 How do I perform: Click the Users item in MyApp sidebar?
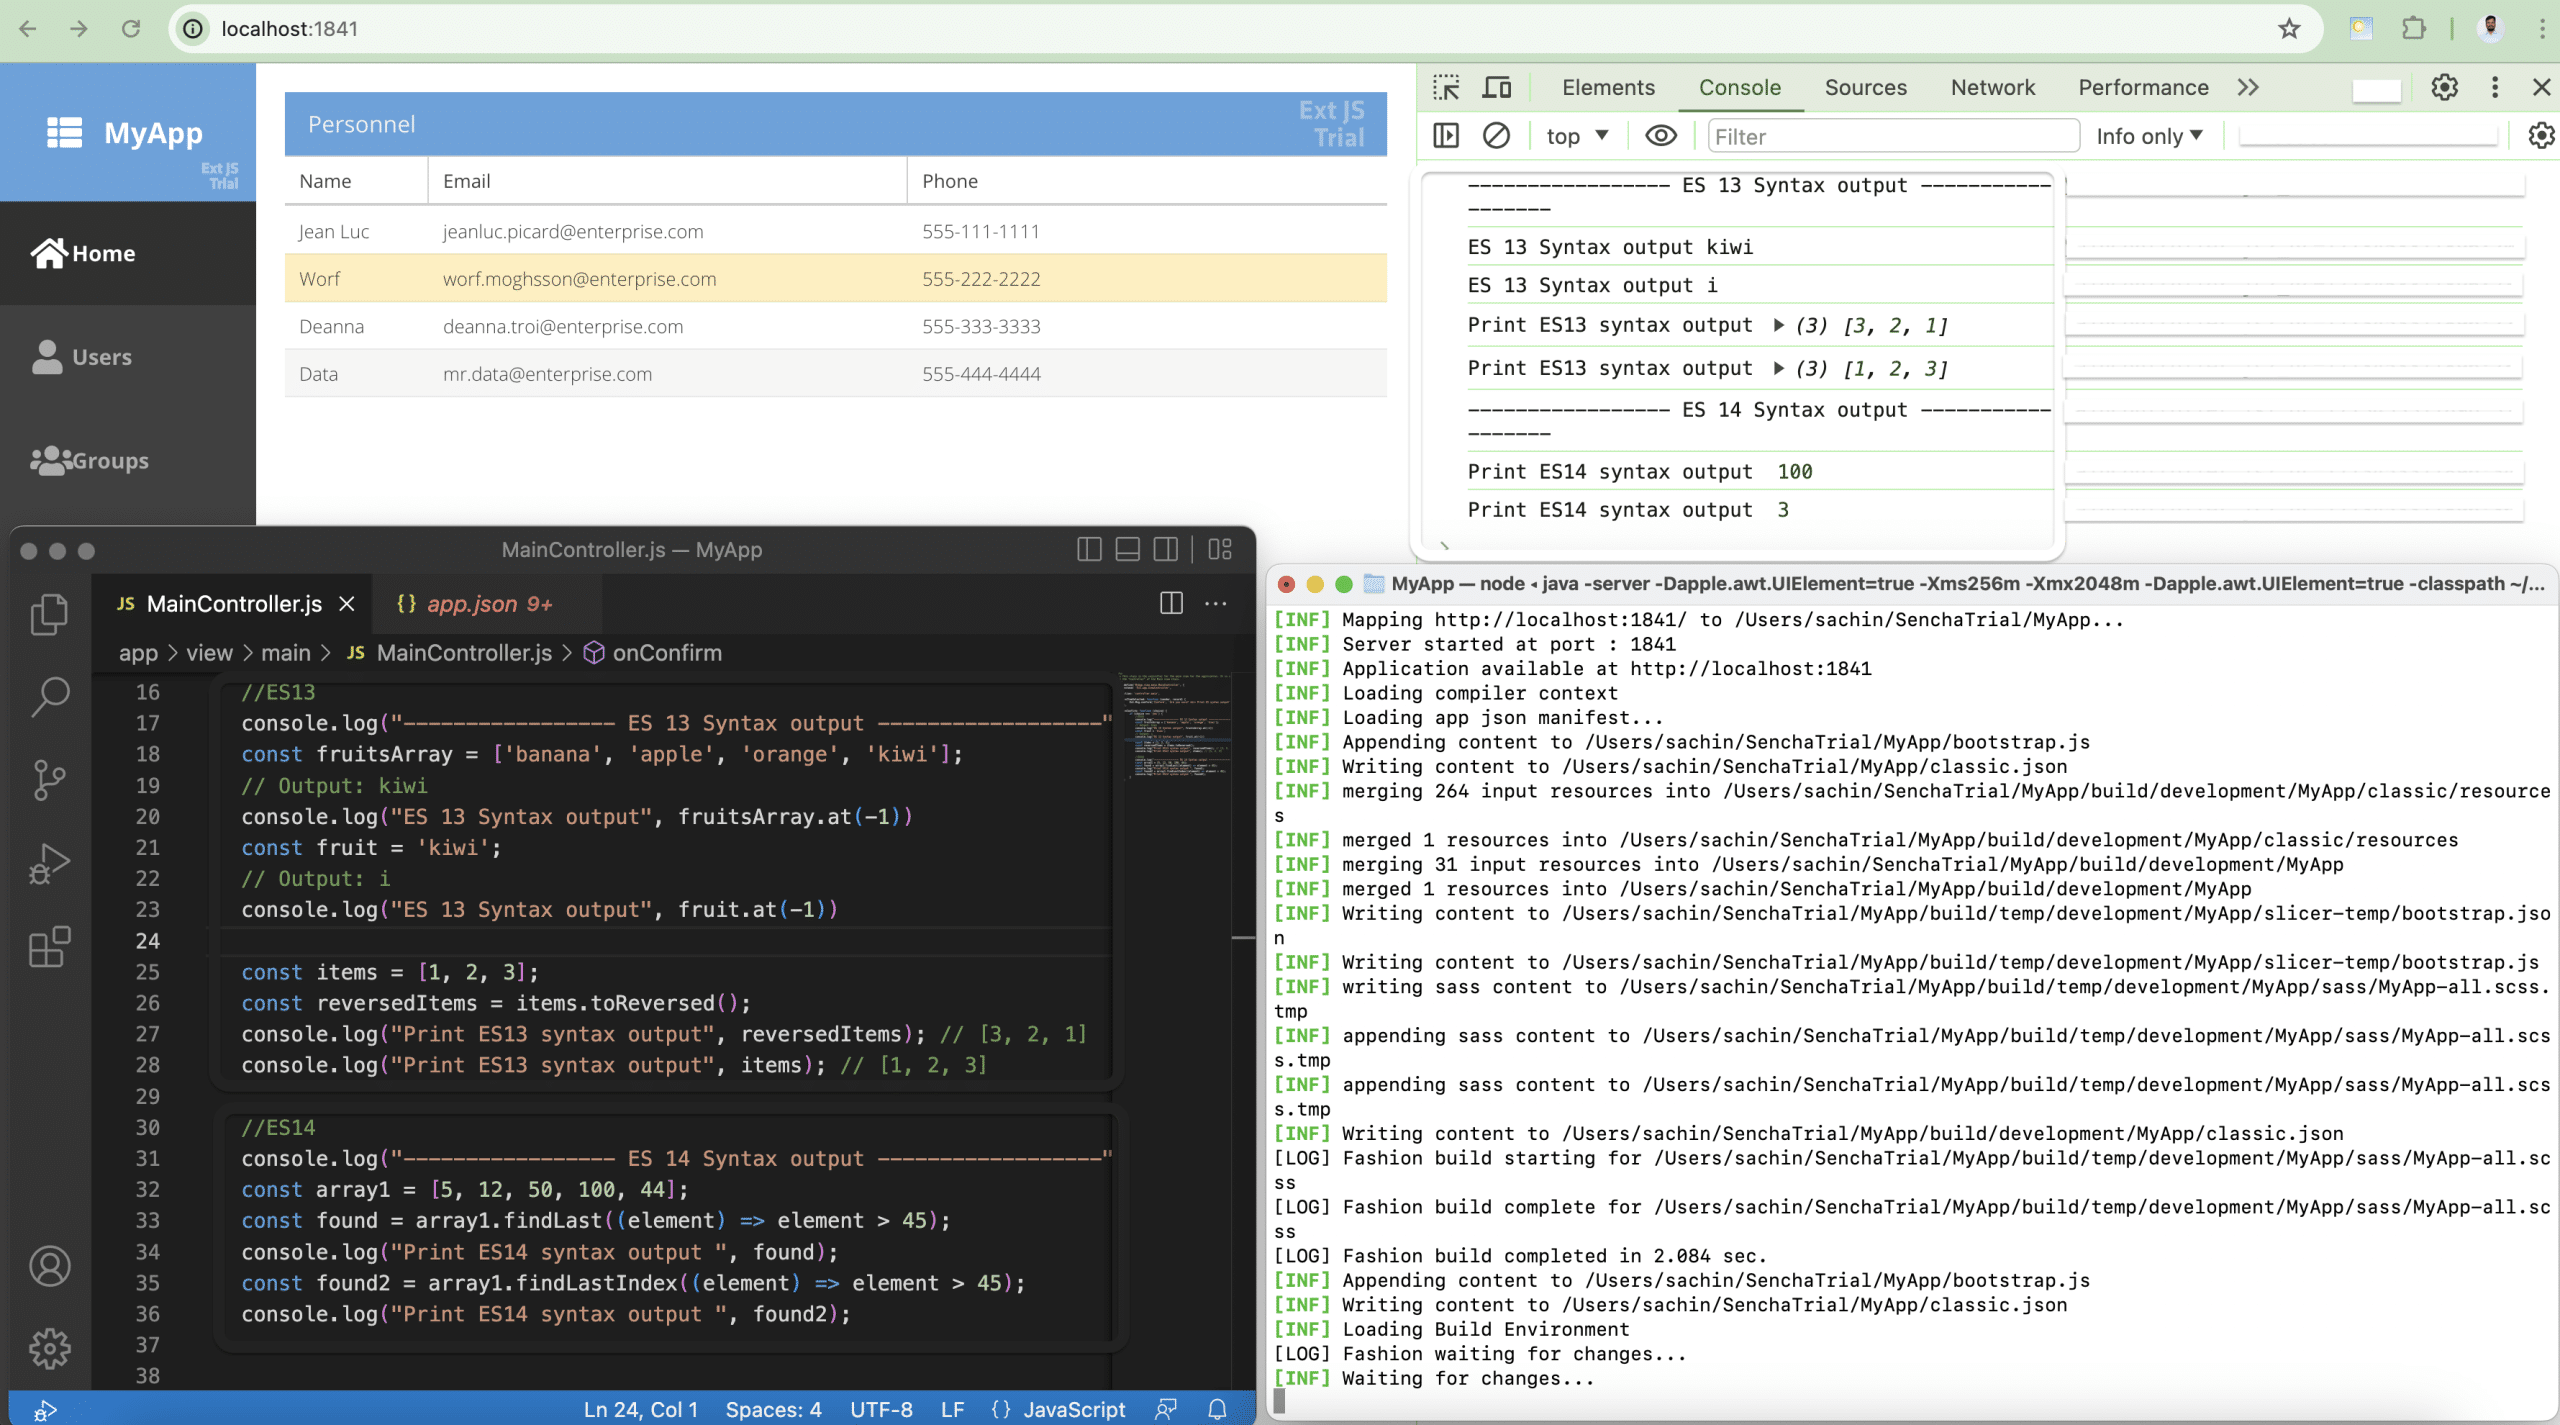pyautogui.click(x=102, y=357)
